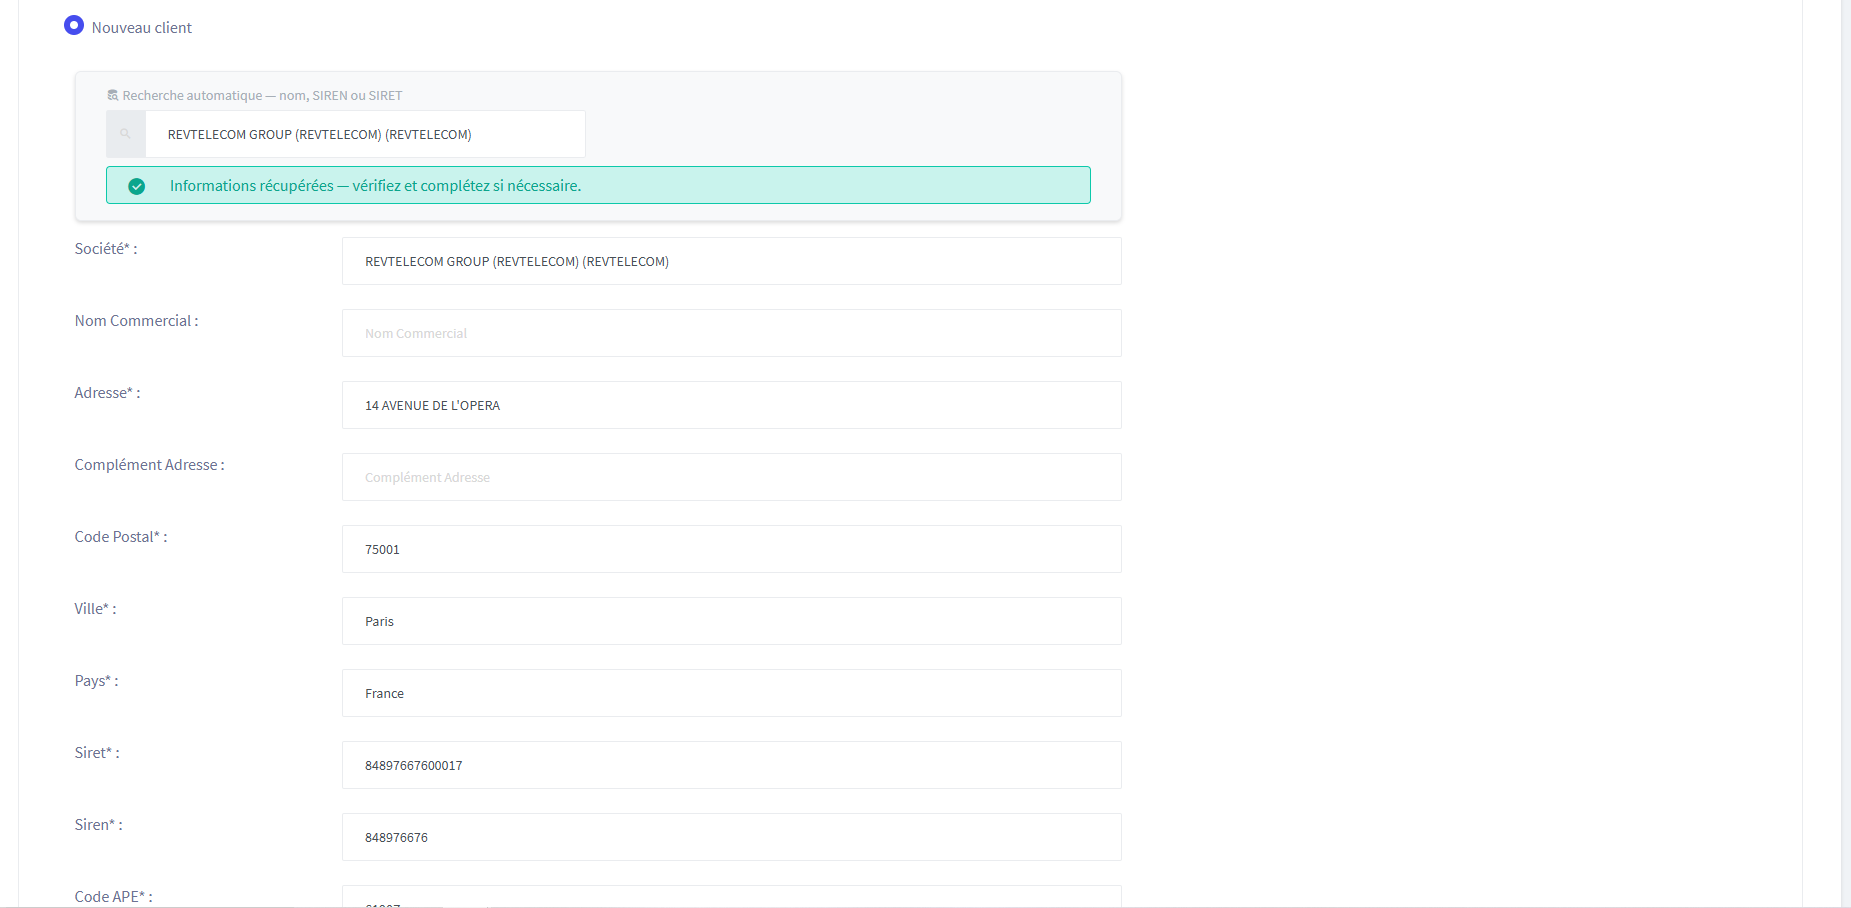
Task: Click the Code Postal field showing 75001
Action: 731,549
